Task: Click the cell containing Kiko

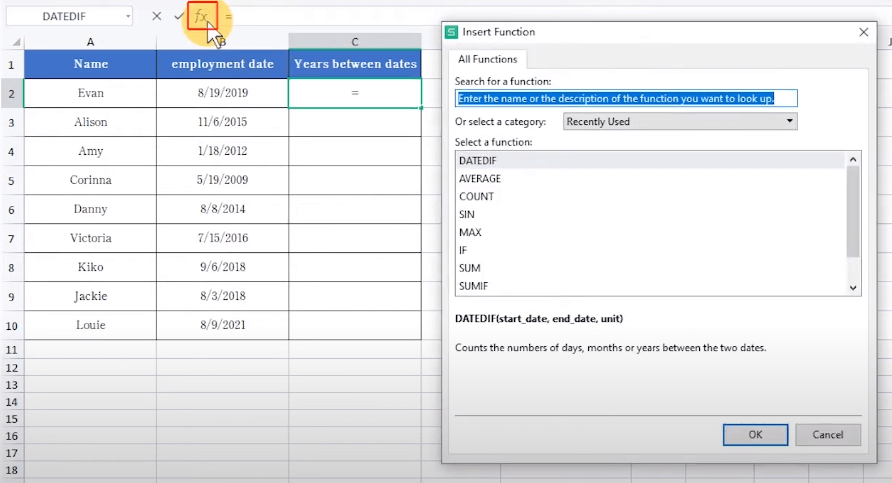Action: 90,267
